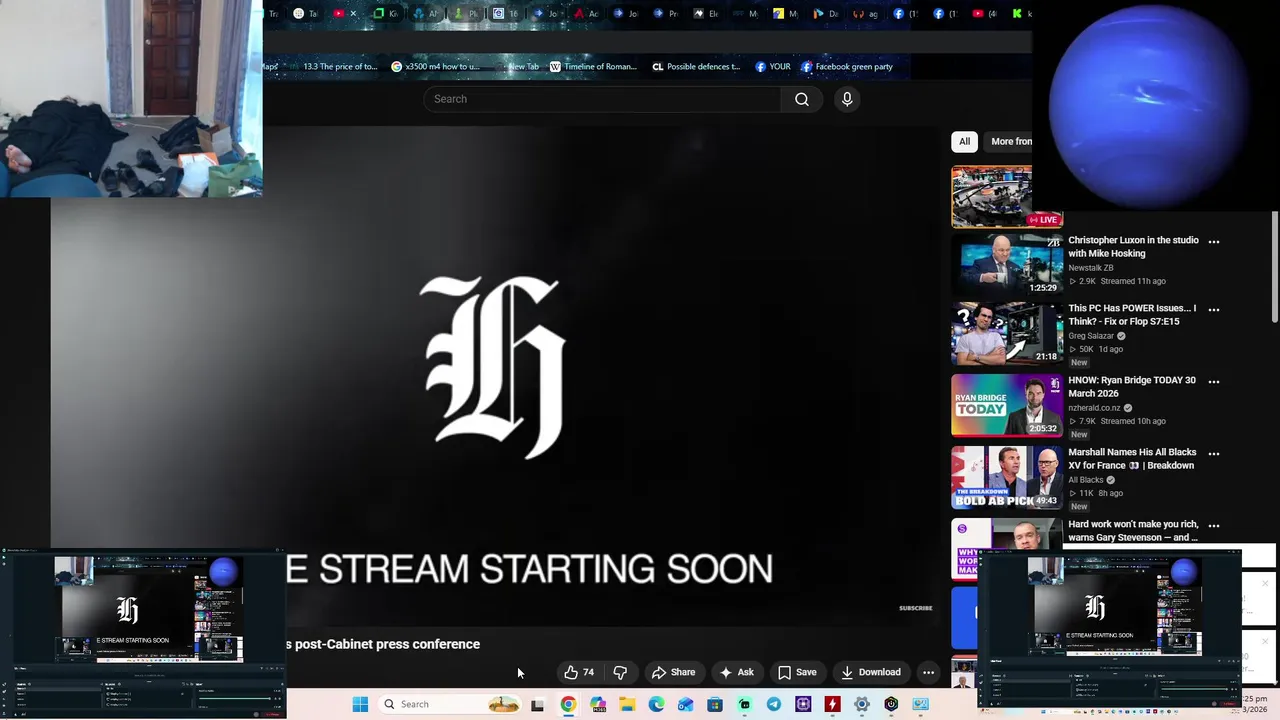
Task: Open HNOW: Ryan Bridge TODAY video title
Action: coord(1132,387)
